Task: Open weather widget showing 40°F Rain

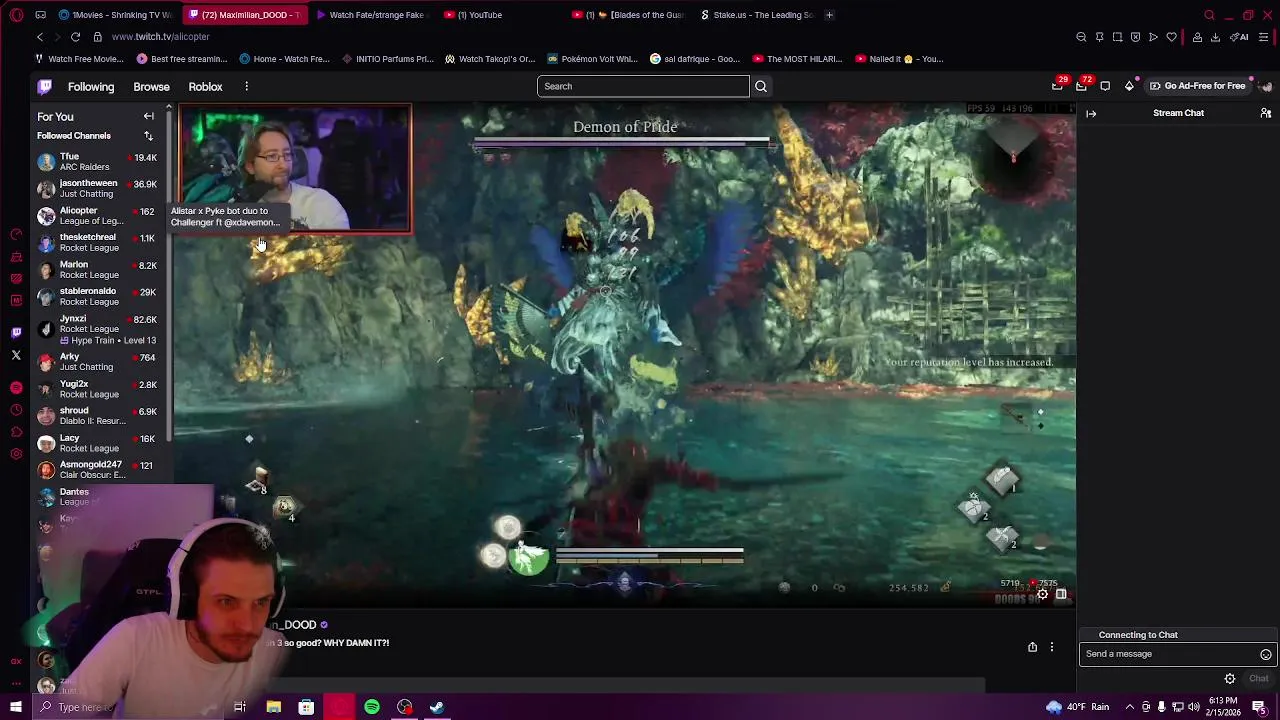Action: (1077, 707)
